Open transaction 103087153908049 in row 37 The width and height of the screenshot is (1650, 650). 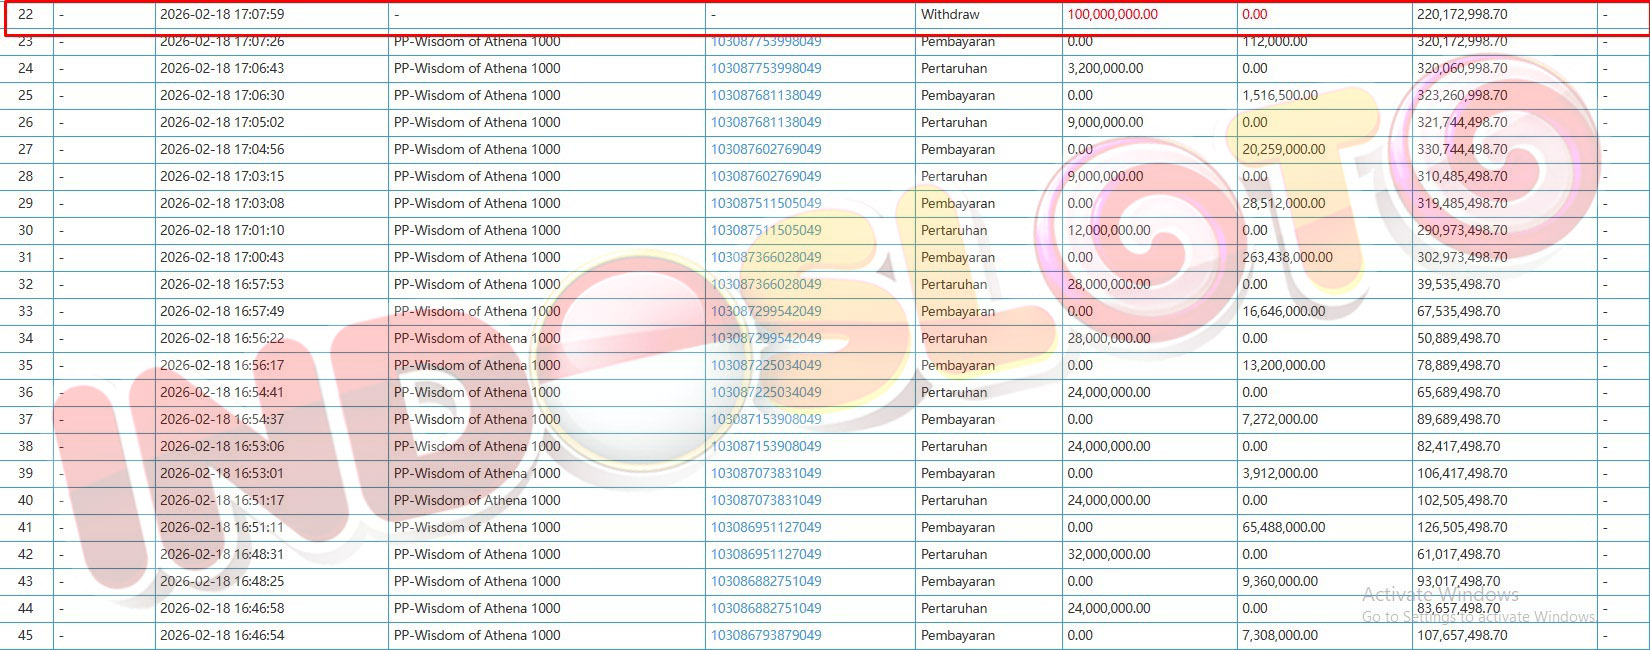[766, 419]
